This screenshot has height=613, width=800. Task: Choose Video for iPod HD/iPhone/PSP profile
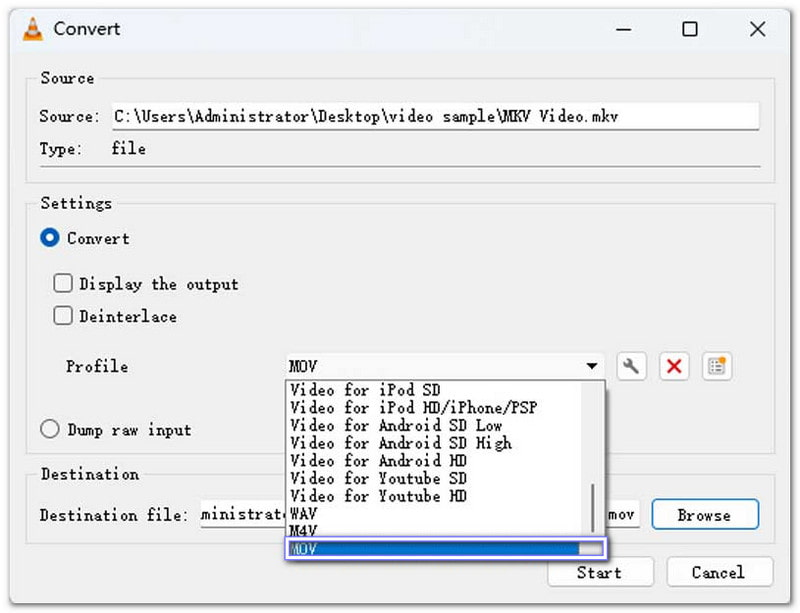(x=434, y=408)
